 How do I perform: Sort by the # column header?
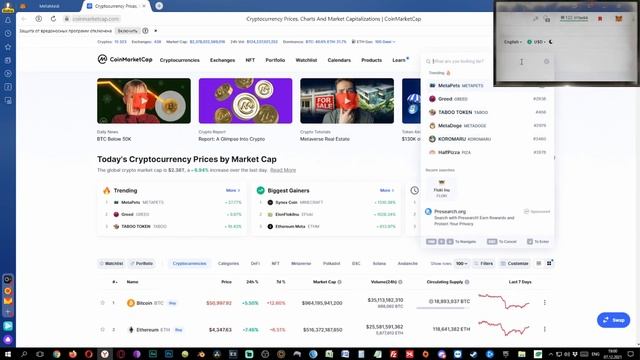(x=115, y=282)
